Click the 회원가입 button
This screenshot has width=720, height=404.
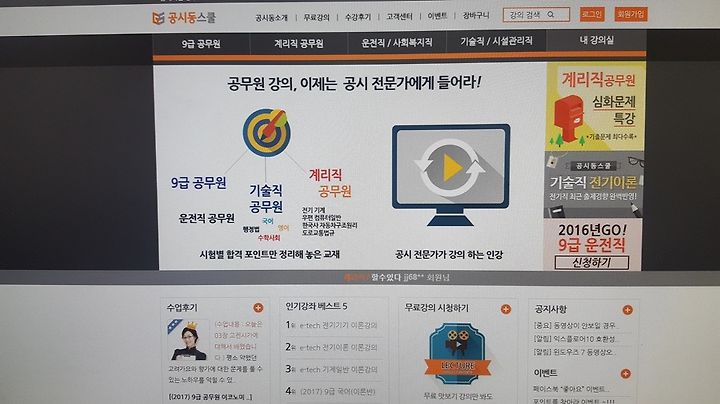tap(631, 14)
